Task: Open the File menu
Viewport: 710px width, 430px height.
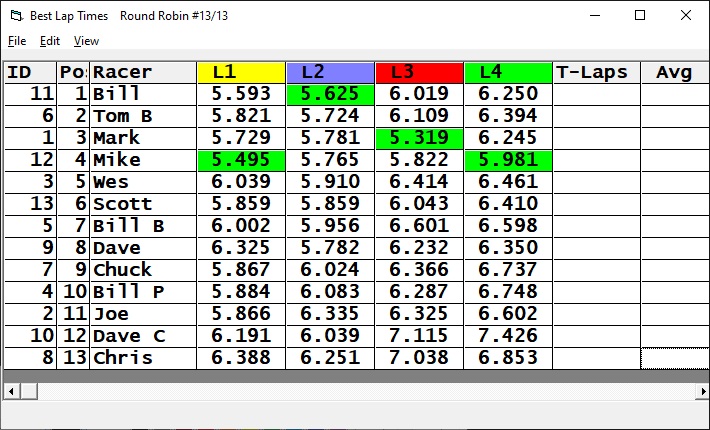Action: [17, 41]
